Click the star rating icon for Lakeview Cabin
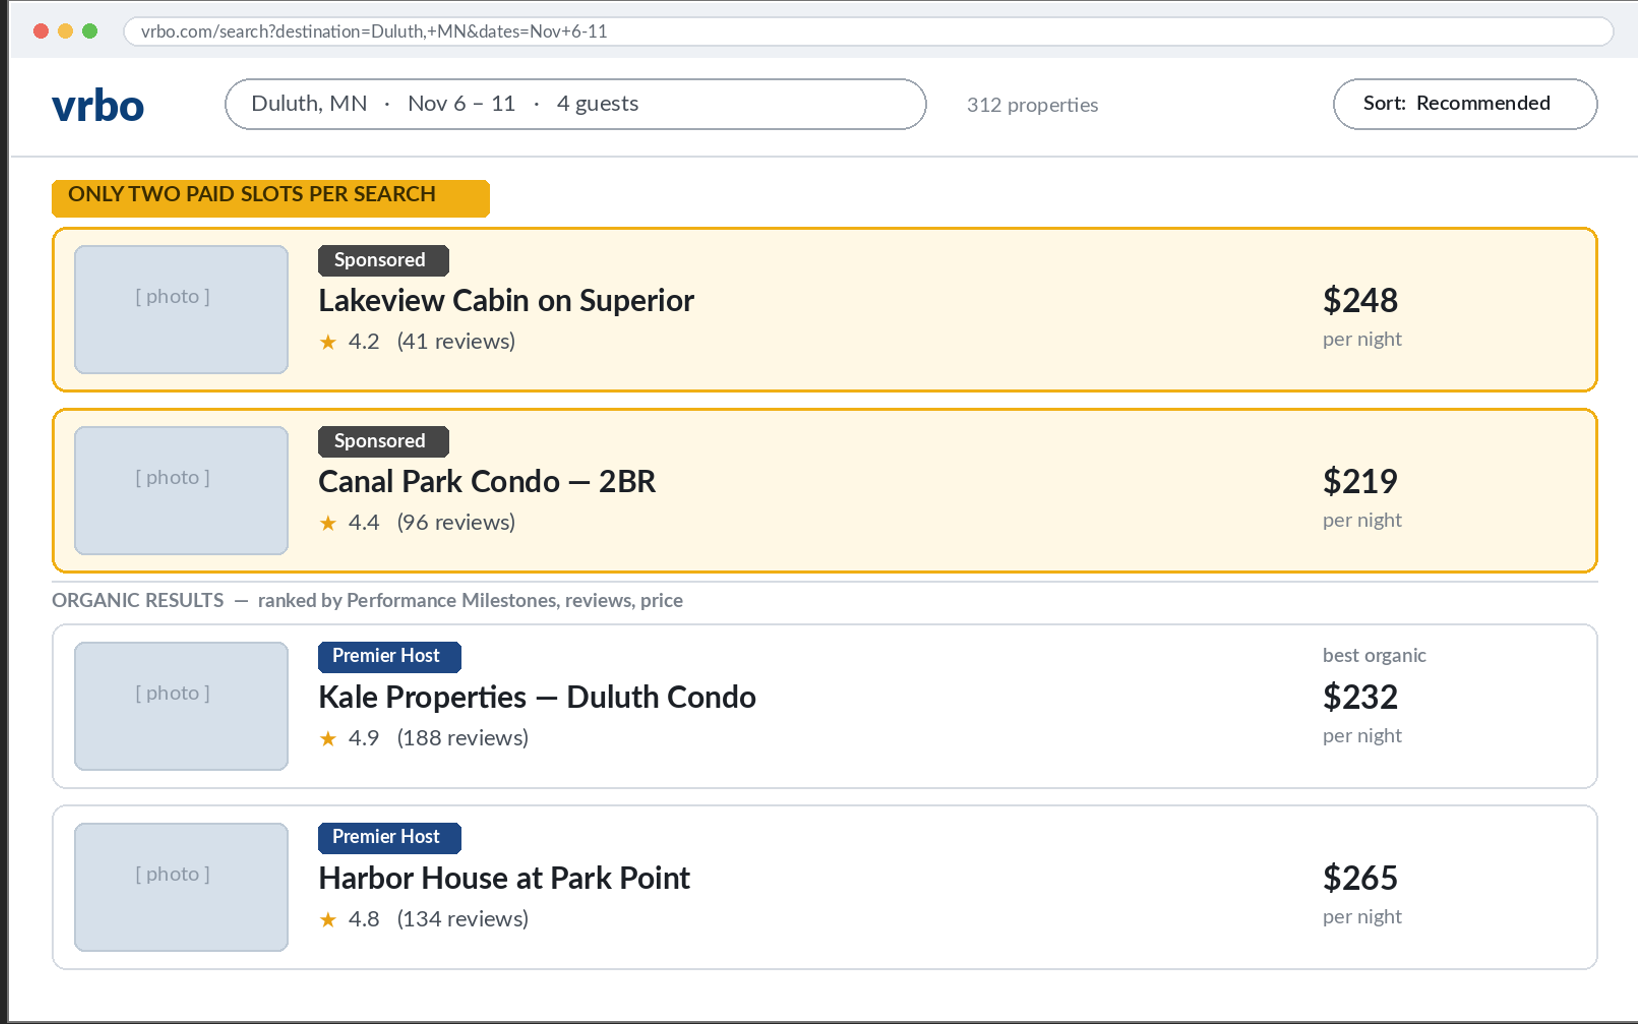The image size is (1638, 1024). (x=328, y=342)
